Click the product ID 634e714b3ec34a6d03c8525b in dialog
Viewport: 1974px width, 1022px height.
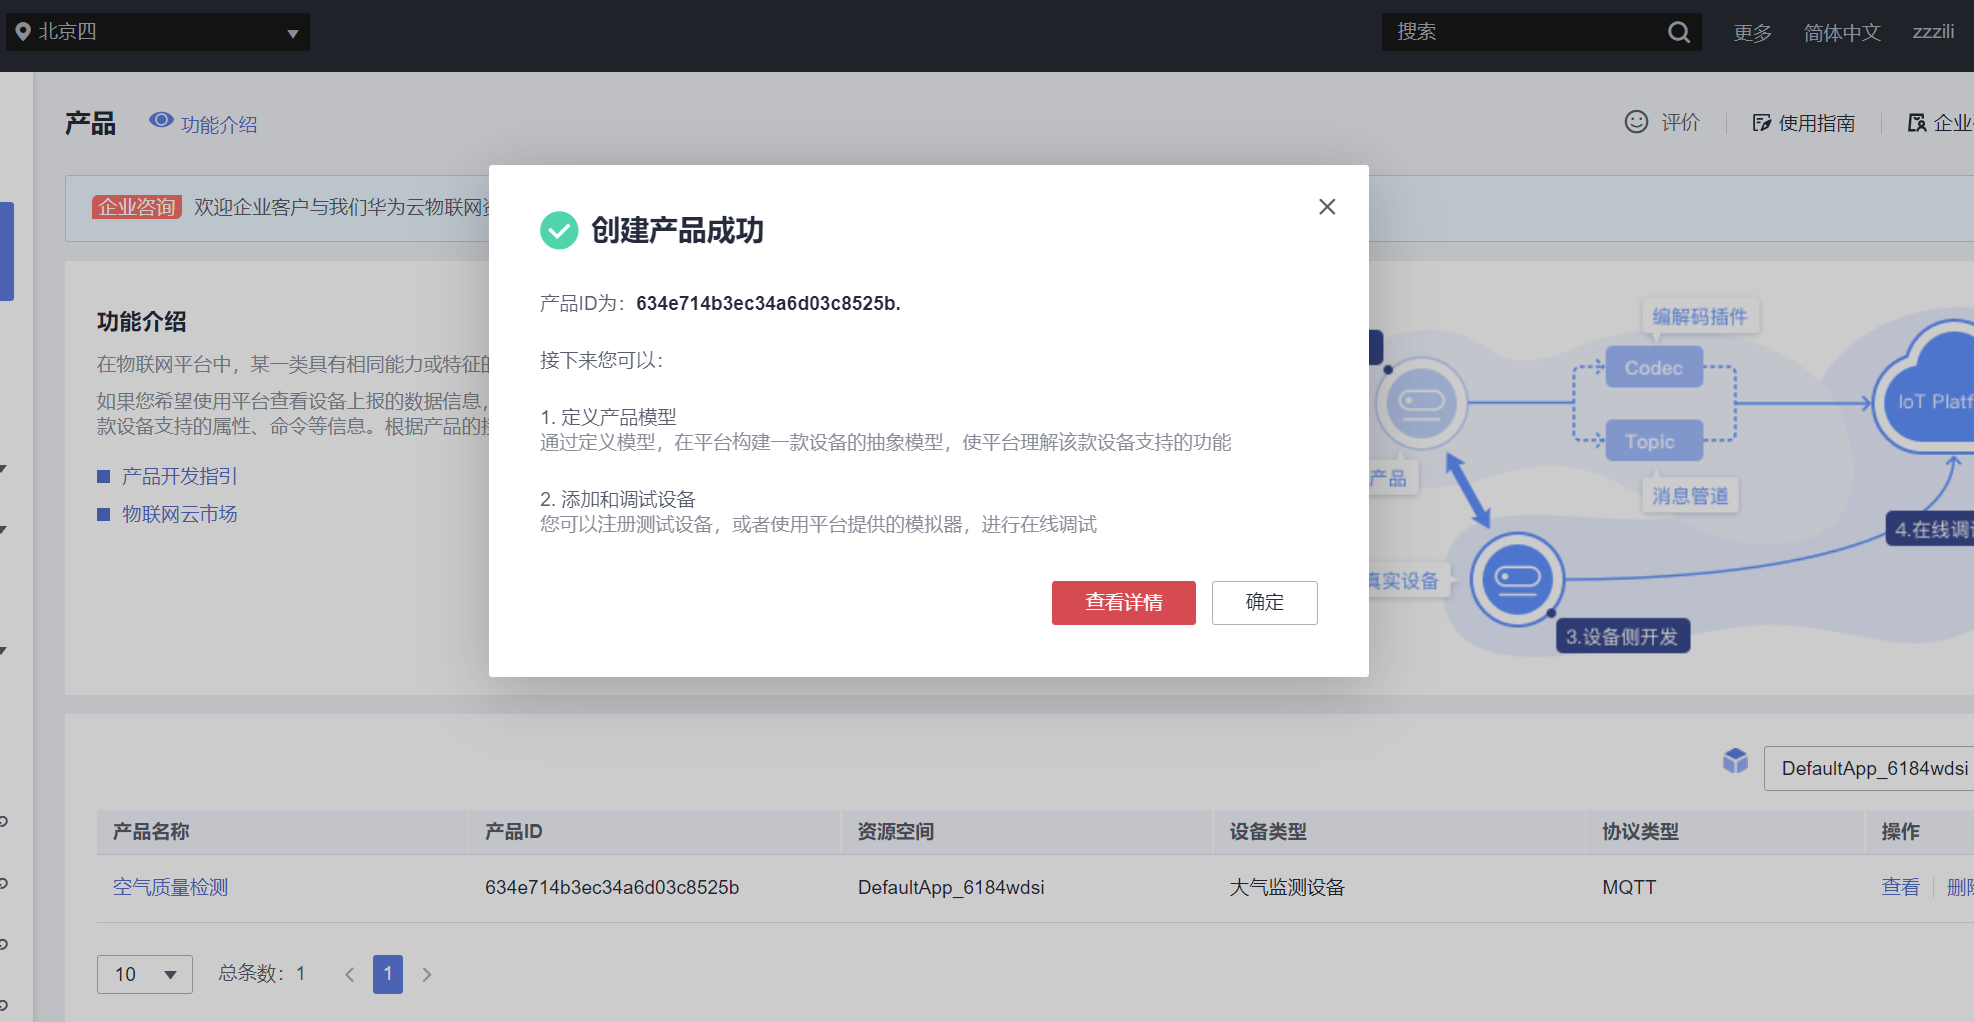[x=766, y=303]
